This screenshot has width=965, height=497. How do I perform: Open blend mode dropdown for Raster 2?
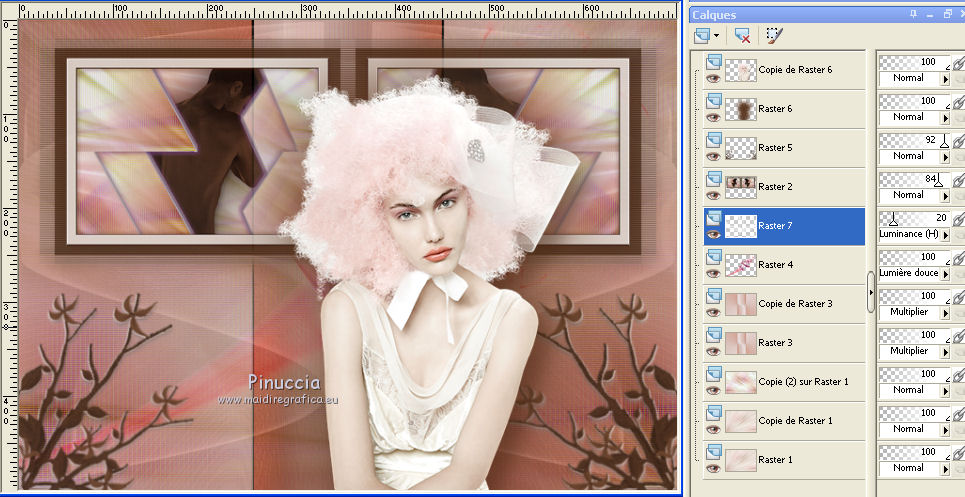pos(945,196)
